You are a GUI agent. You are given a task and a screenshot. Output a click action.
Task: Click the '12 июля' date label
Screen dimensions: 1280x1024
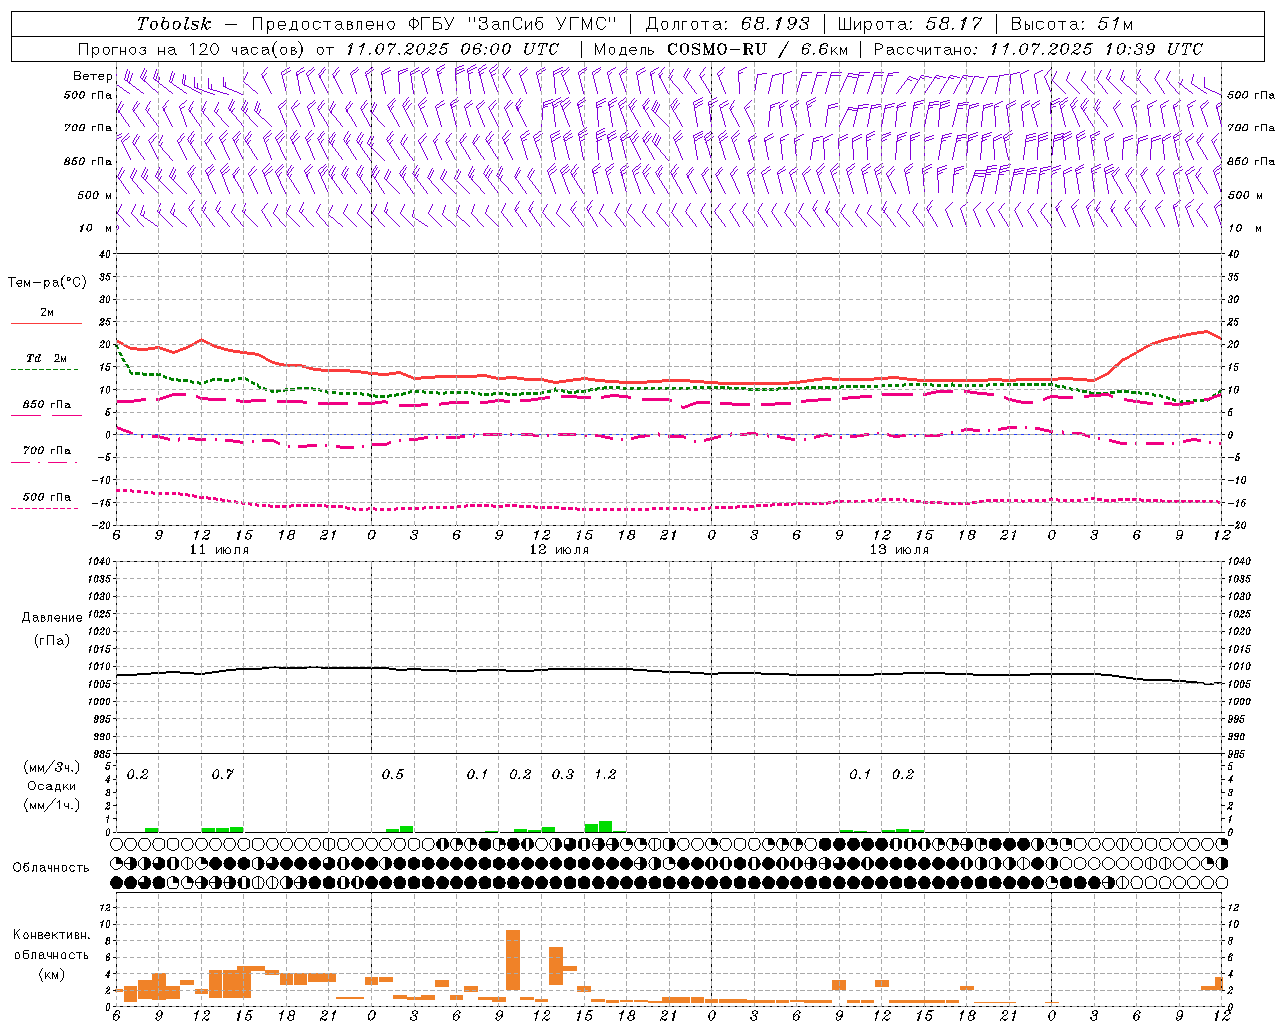click(559, 550)
